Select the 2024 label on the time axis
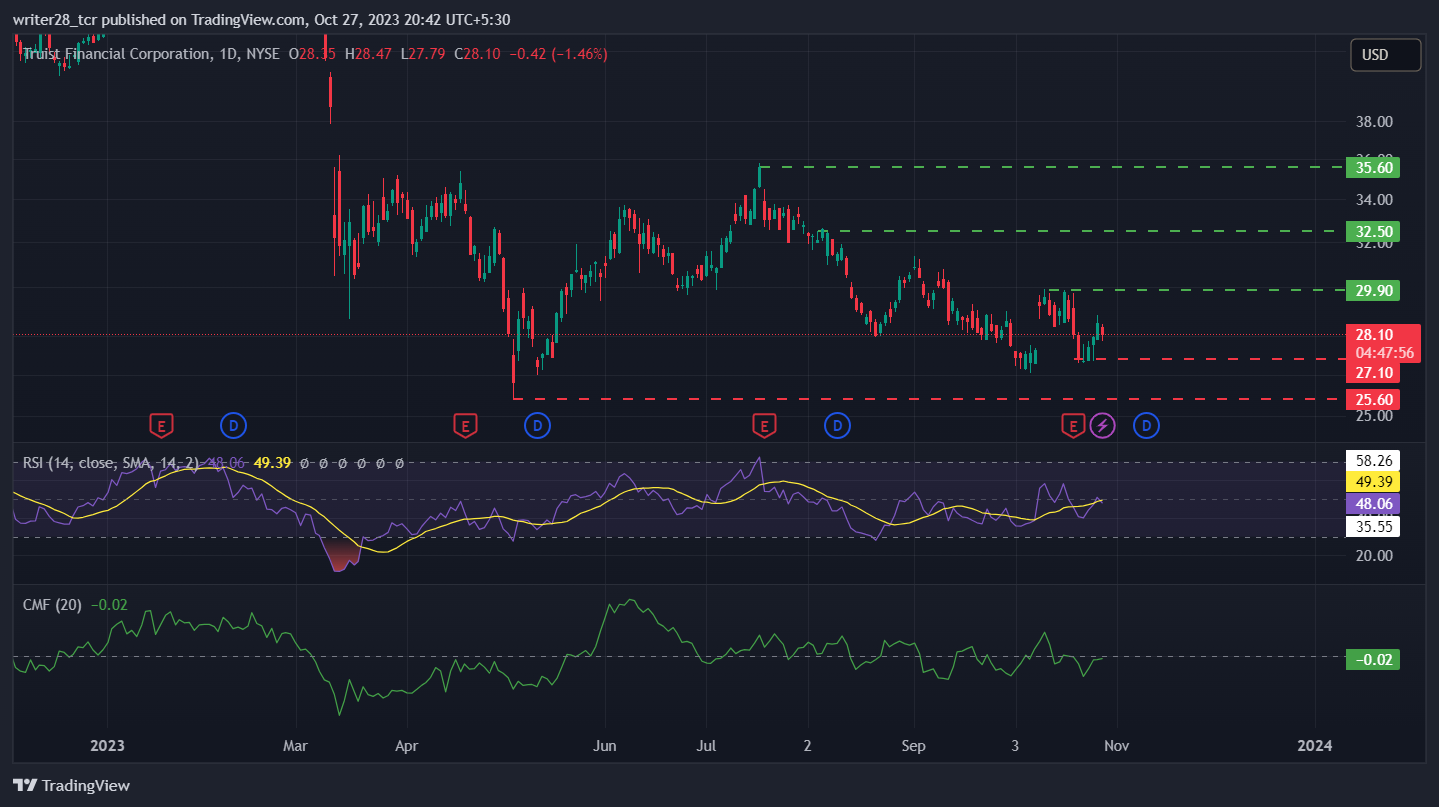The image size is (1439, 807). [x=1314, y=746]
